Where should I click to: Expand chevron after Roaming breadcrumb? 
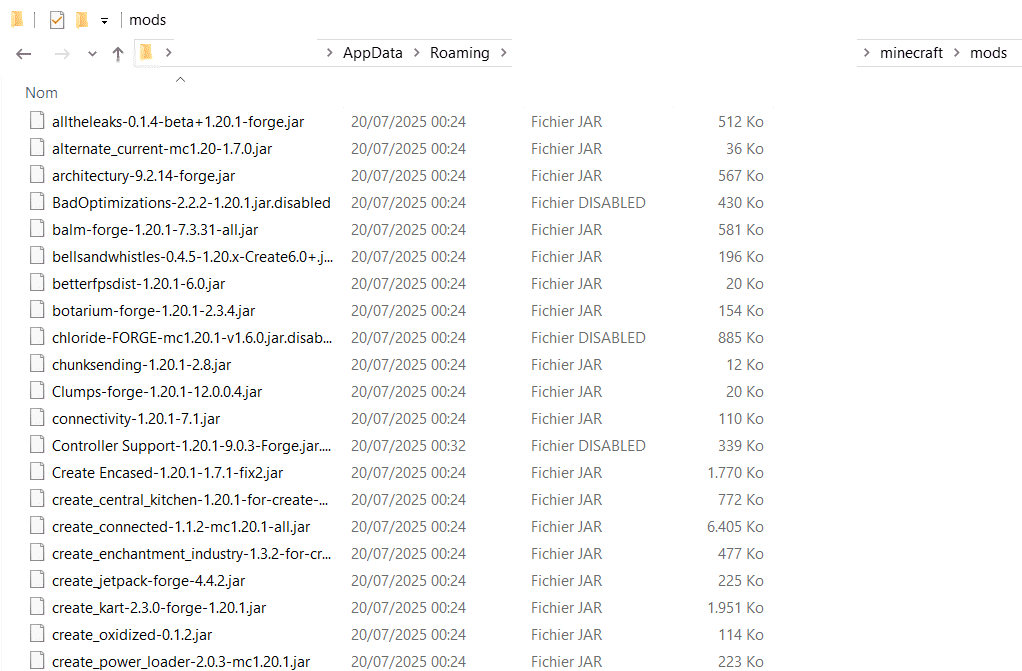(x=504, y=53)
